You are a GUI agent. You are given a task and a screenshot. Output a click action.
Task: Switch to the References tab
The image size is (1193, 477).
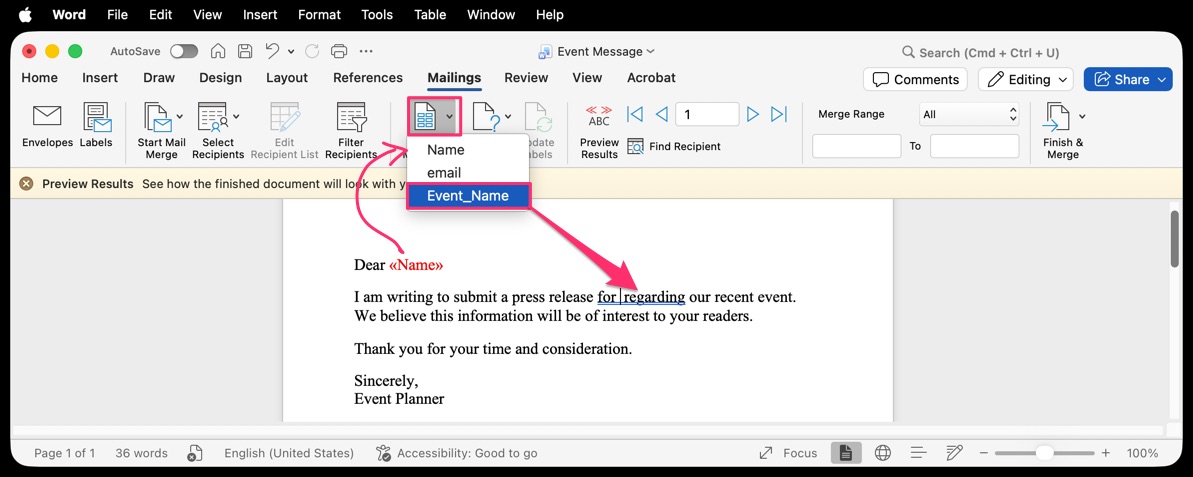368,78
